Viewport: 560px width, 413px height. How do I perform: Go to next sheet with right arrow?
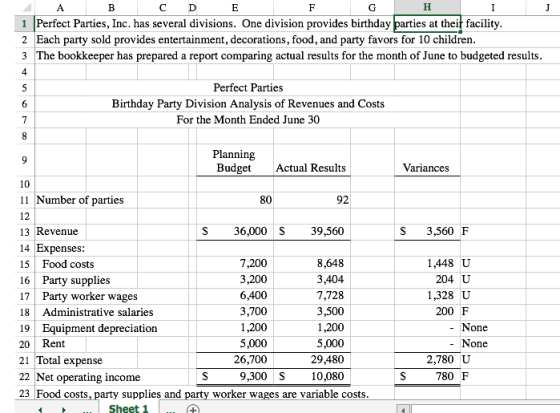[x=64, y=410]
